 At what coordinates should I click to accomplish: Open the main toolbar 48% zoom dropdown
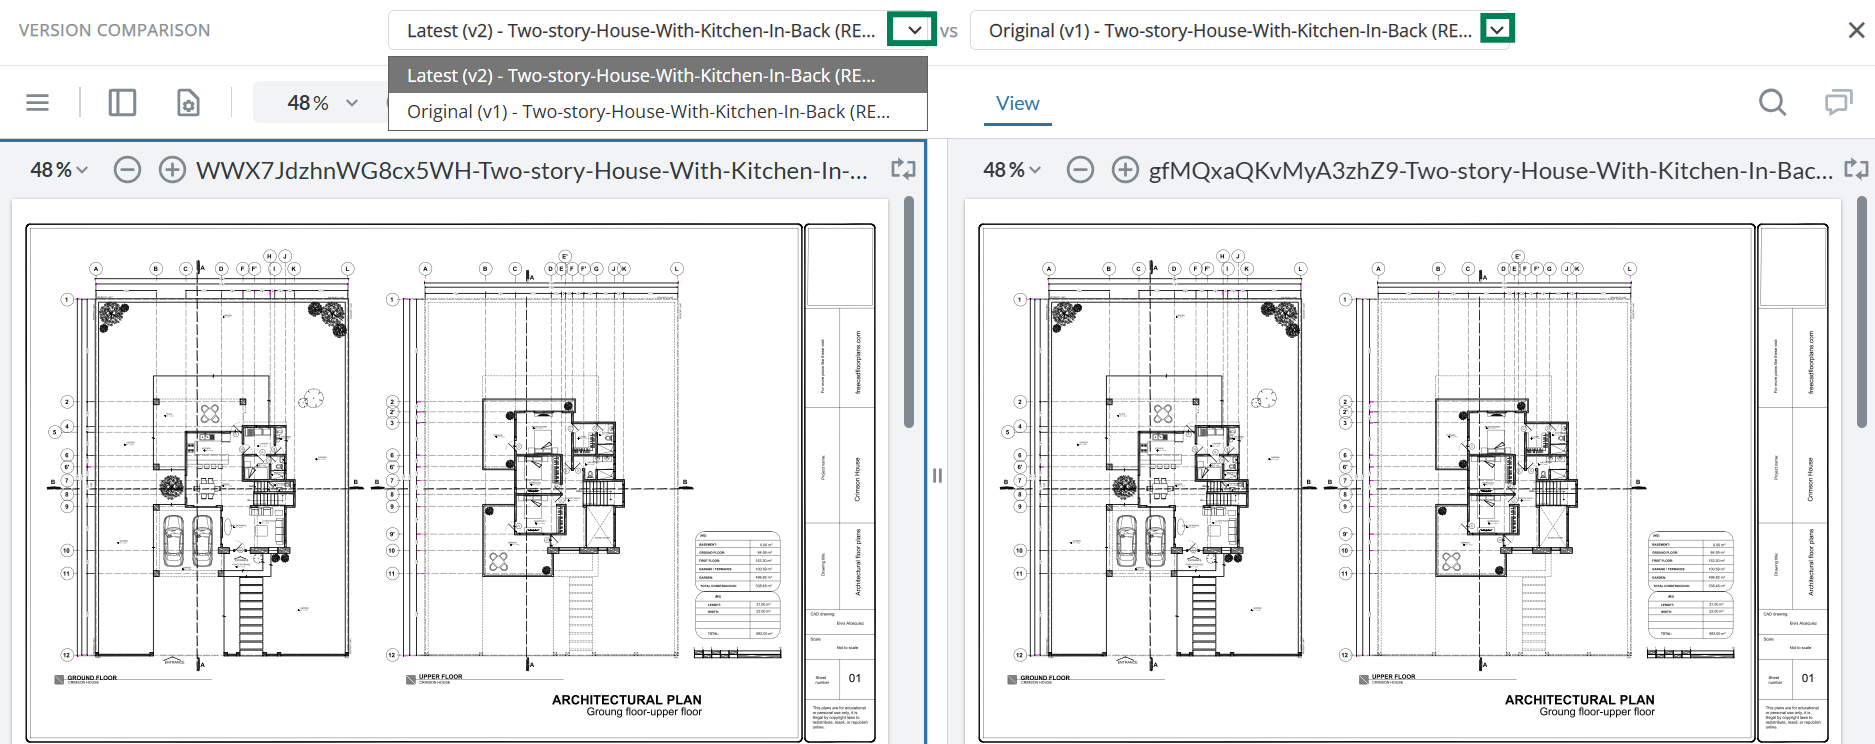322,103
